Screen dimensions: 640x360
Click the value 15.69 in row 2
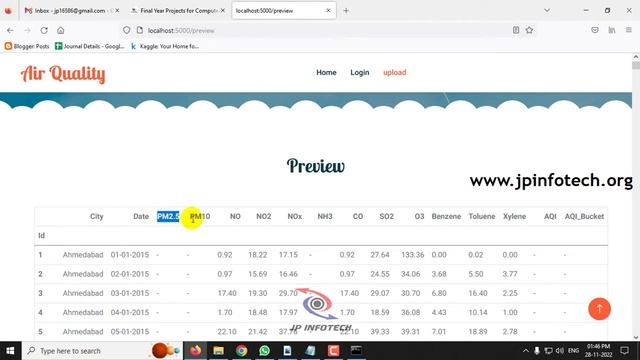click(258, 274)
